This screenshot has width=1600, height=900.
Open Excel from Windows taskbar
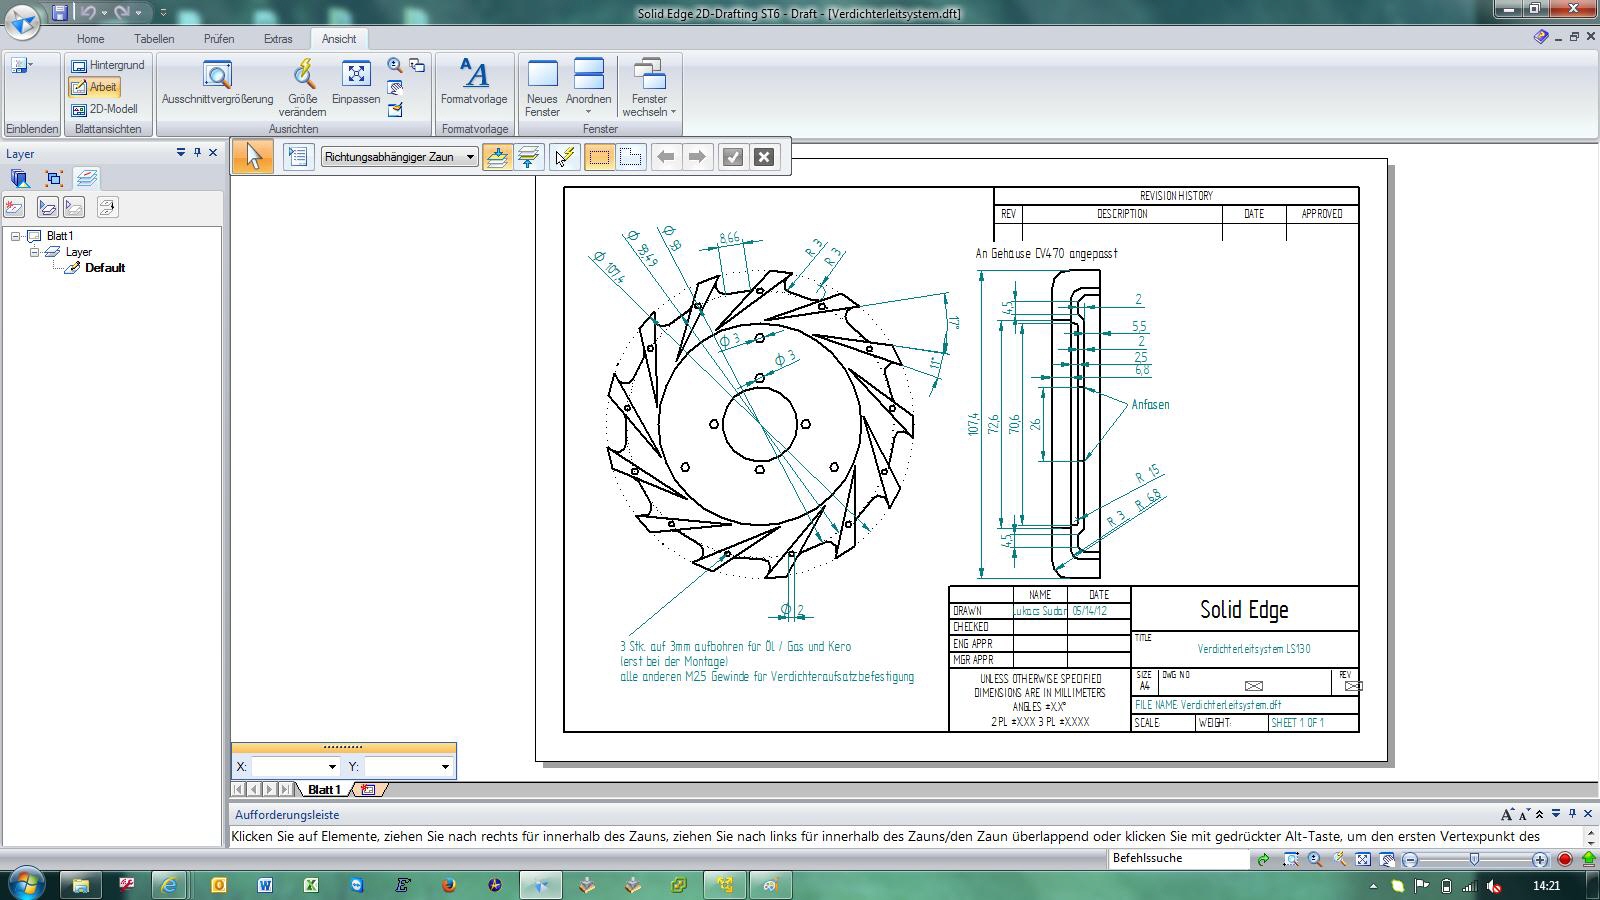(311, 885)
